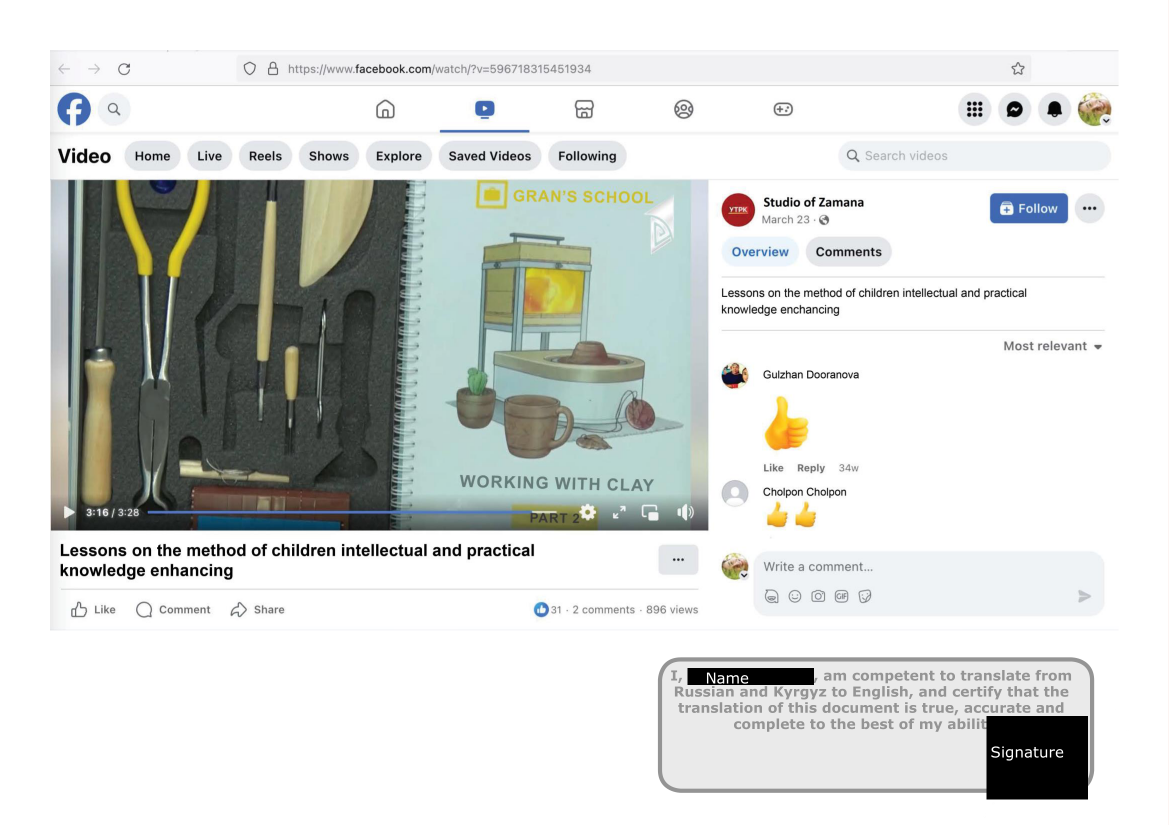Open Gulzhan Dooranova's profile
This screenshot has width=1169, height=826.
click(810, 375)
